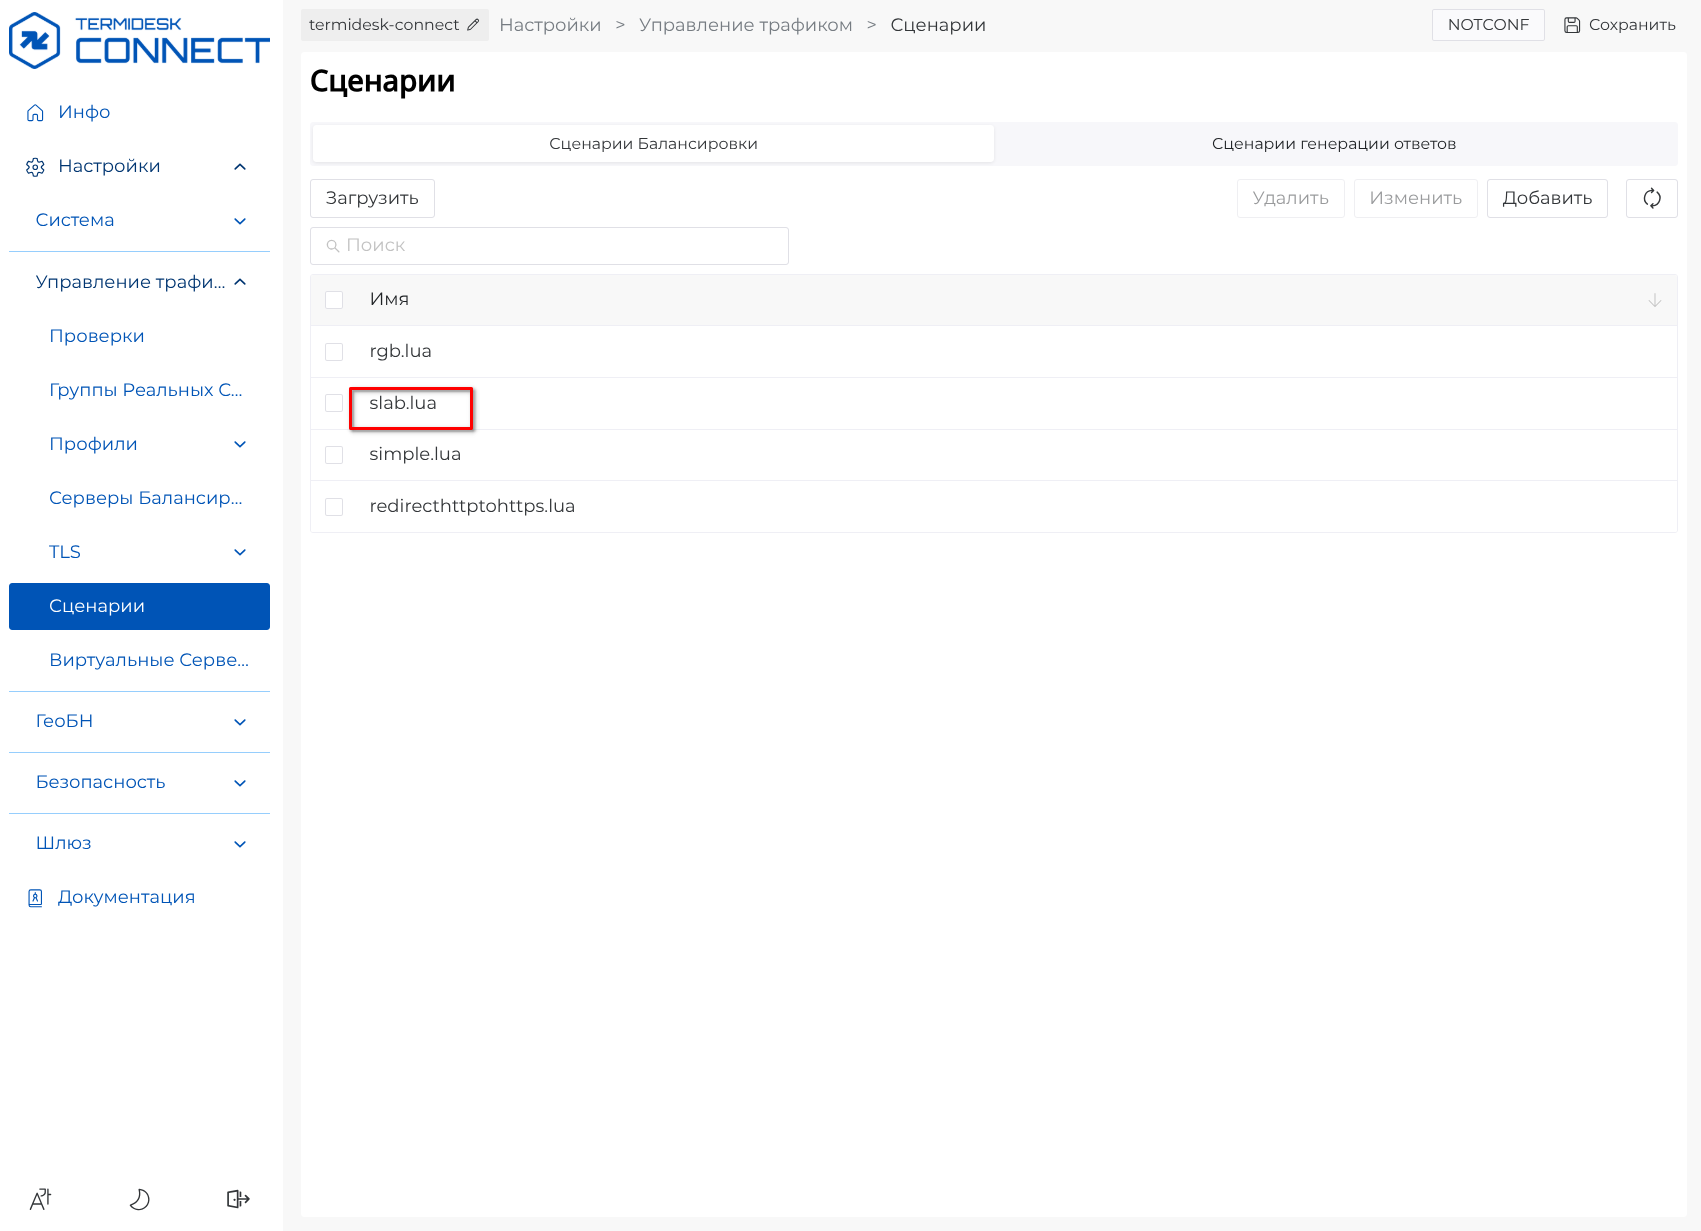
Task: Open Проверки in the sidebar
Action: click(97, 336)
